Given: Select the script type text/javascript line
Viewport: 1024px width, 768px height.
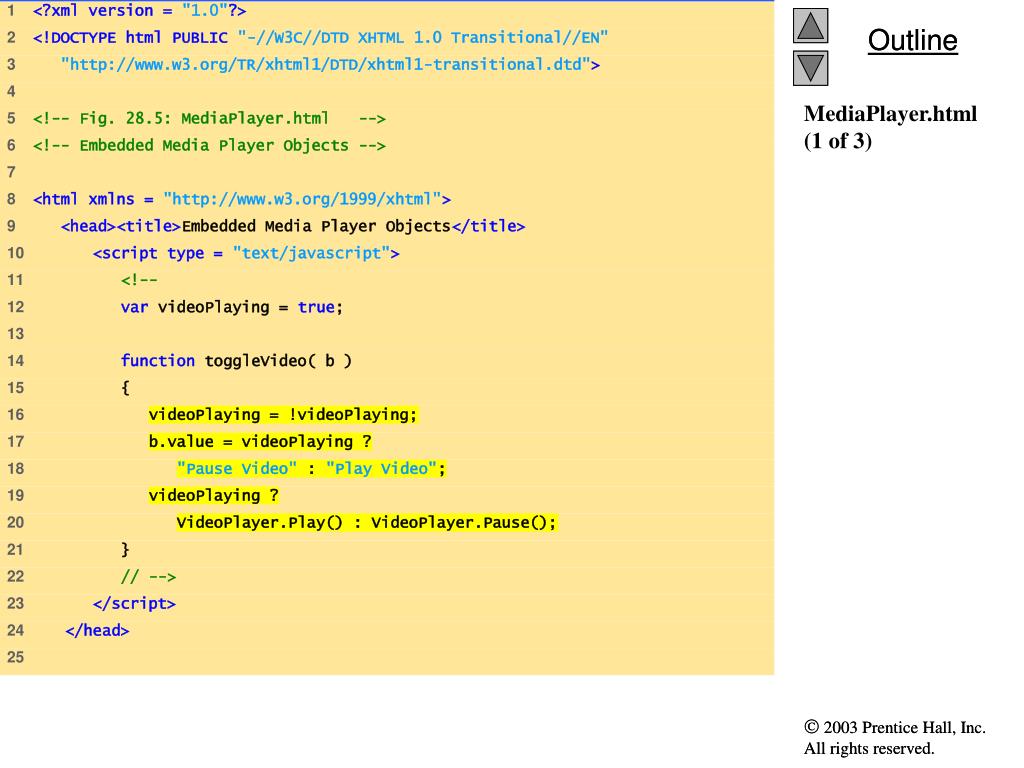Looking at the screenshot, I should (246, 253).
